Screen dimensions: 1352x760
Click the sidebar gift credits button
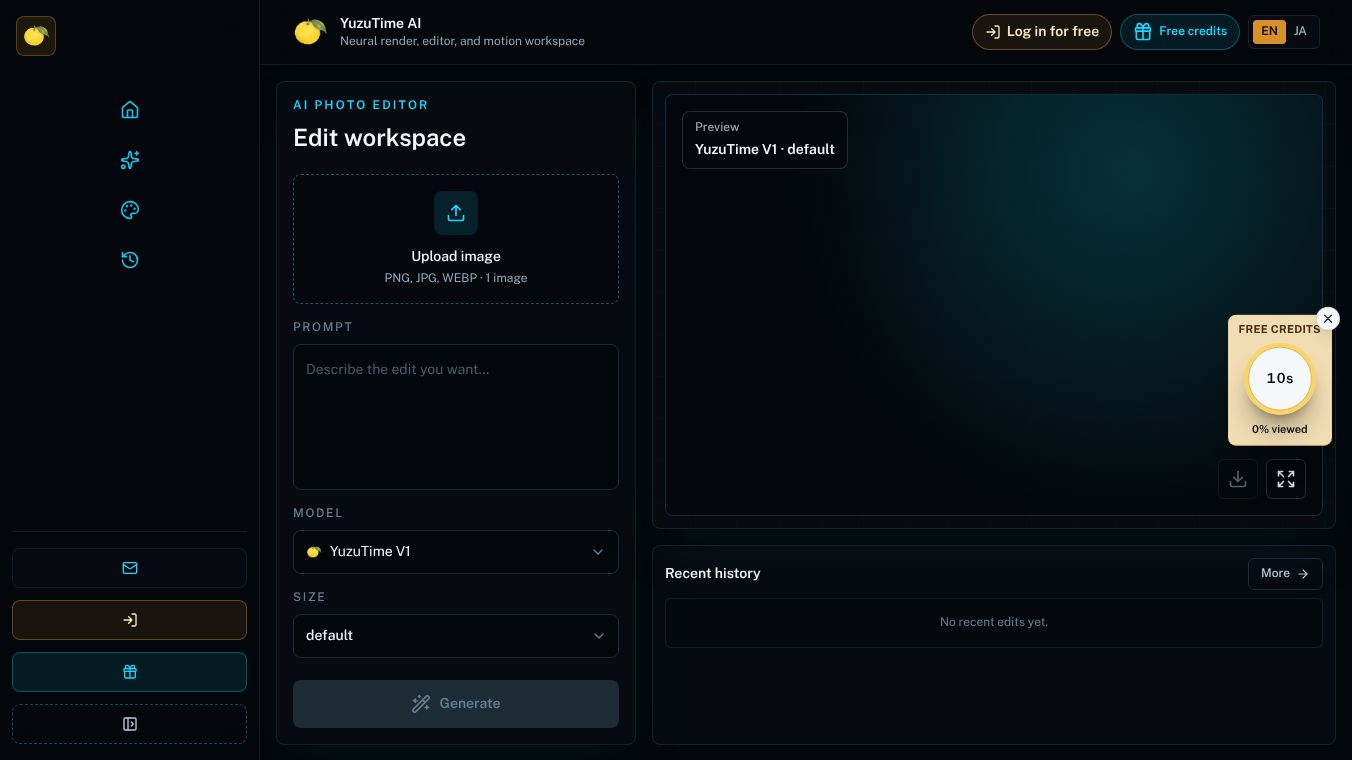pos(129,672)
